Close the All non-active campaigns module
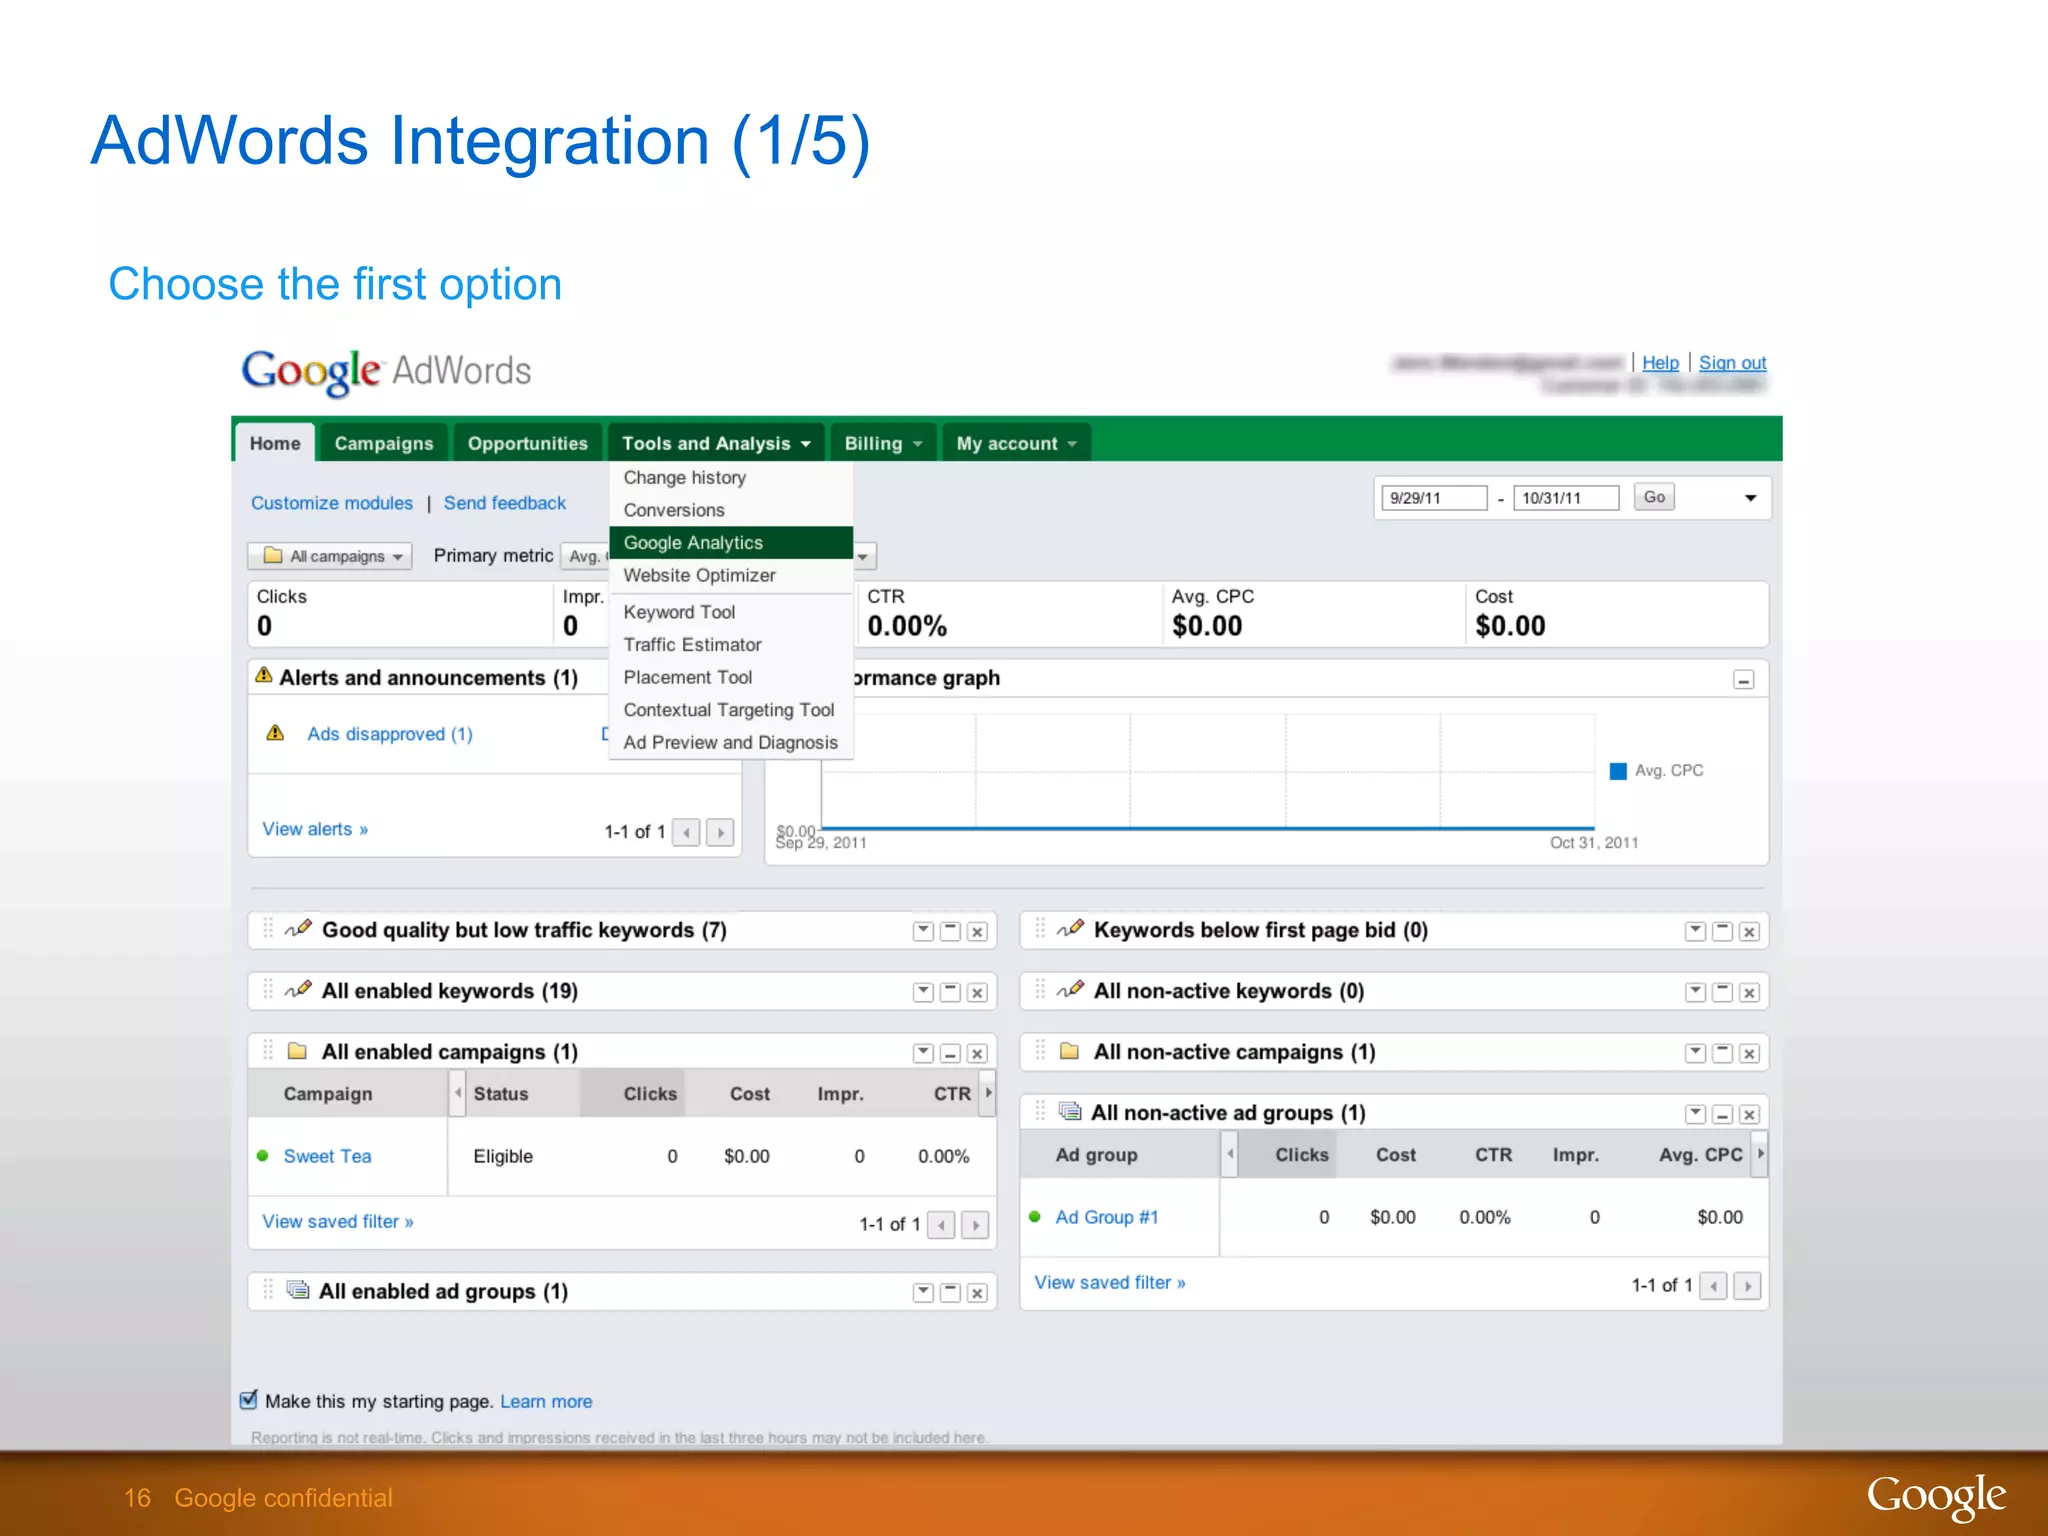2048x1536 pixels. tap(1750, 1053)
